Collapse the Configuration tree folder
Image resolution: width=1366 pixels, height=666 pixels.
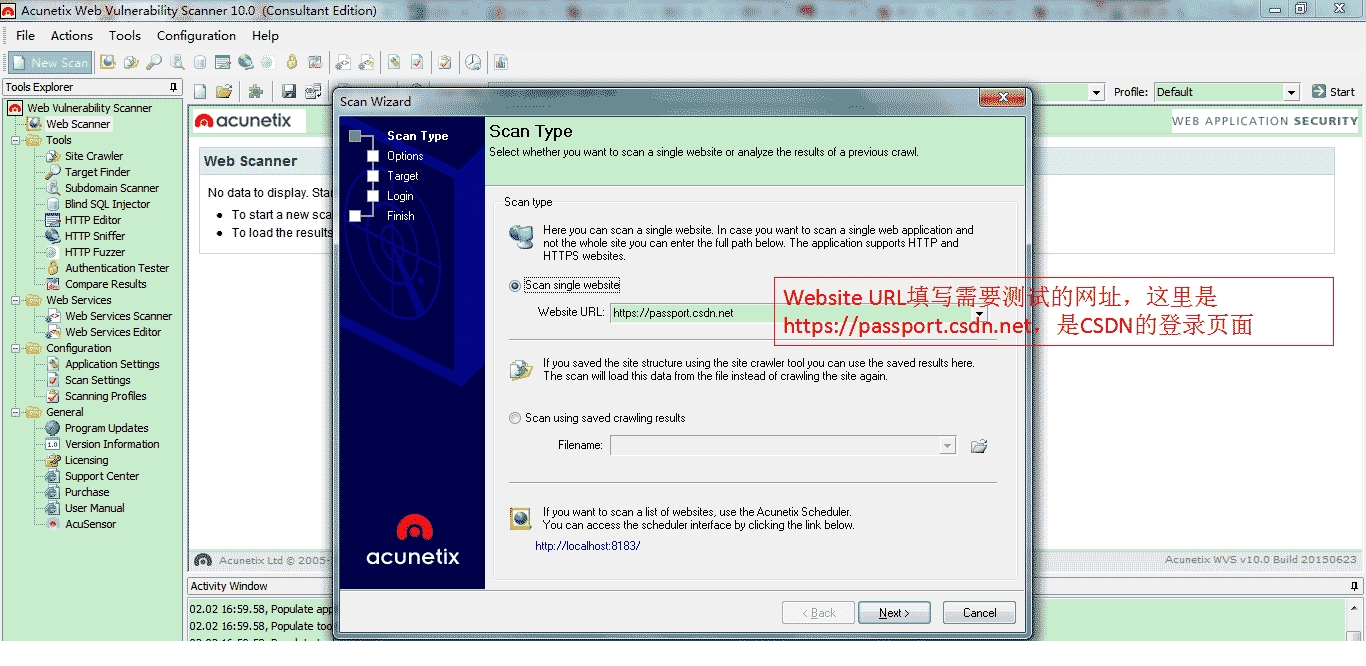coord(16,348)
